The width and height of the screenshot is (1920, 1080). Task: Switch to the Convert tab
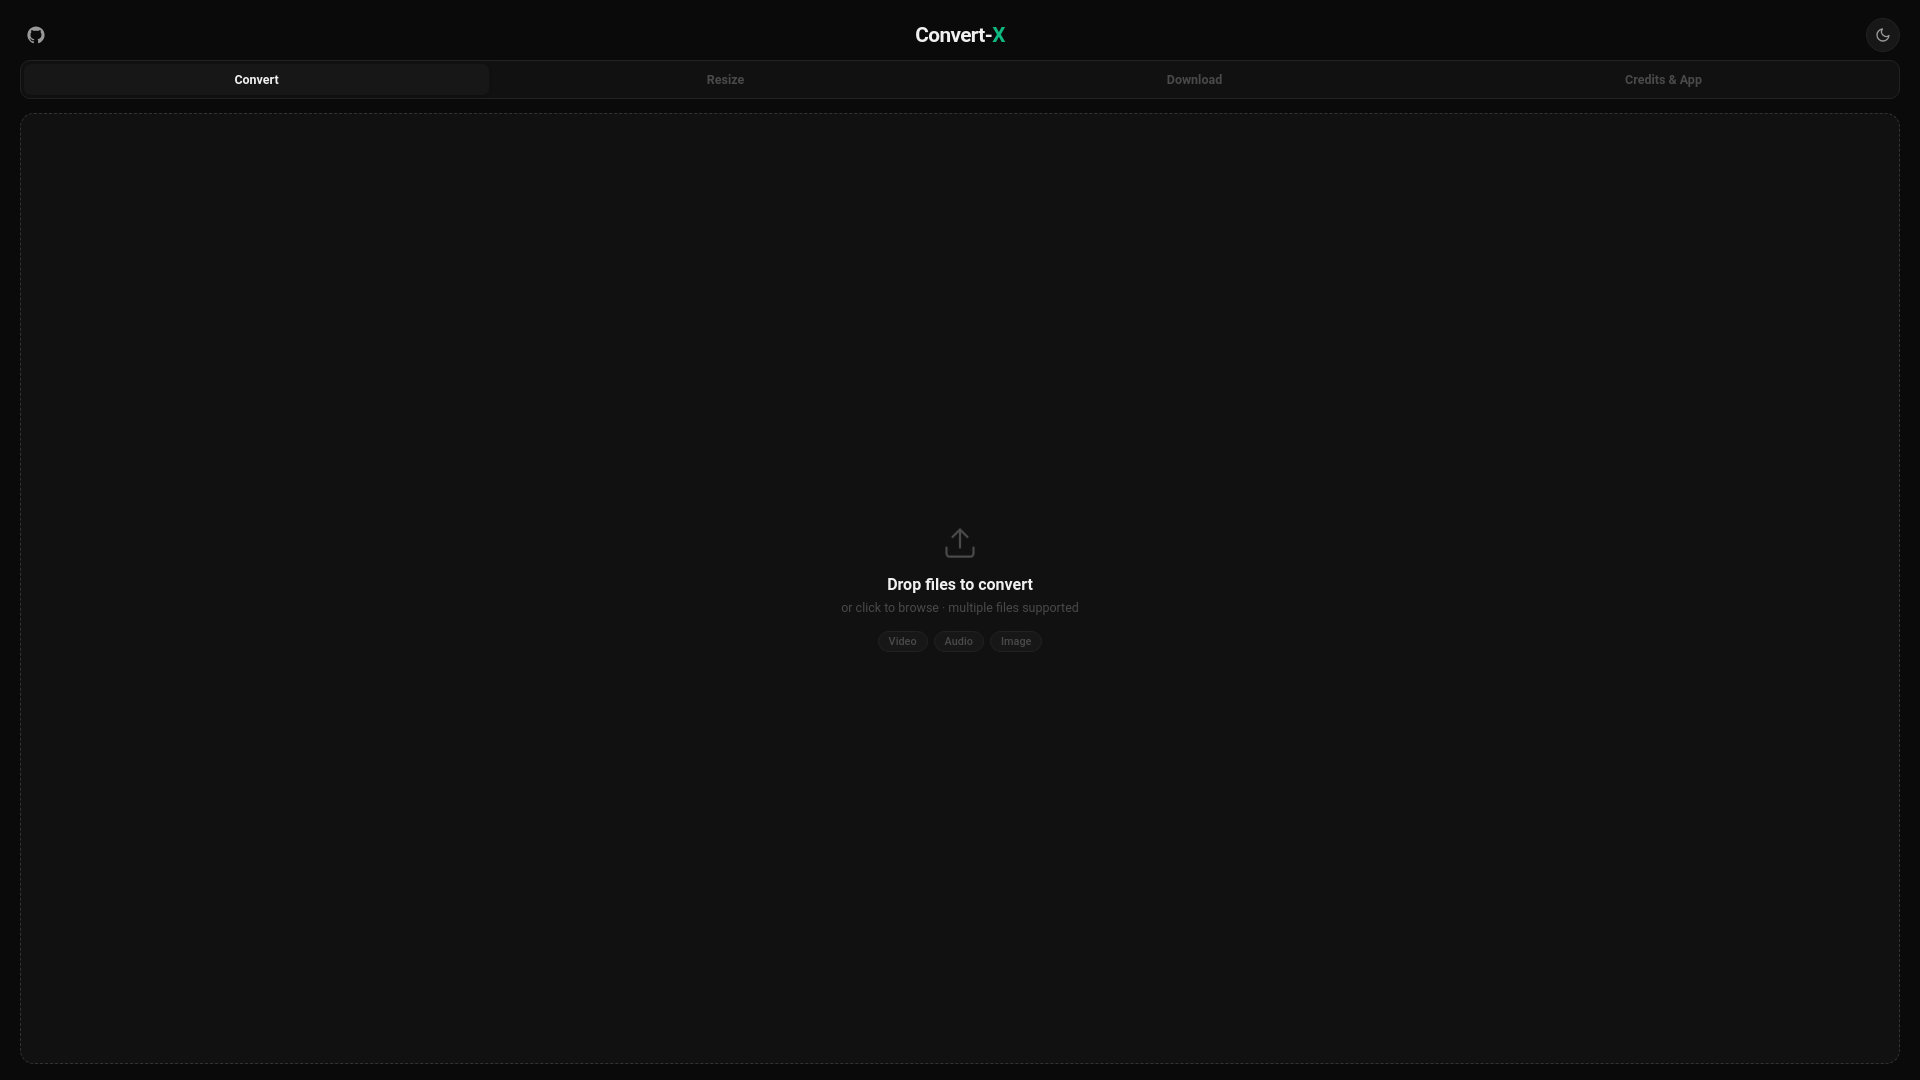tap(256, 80)
